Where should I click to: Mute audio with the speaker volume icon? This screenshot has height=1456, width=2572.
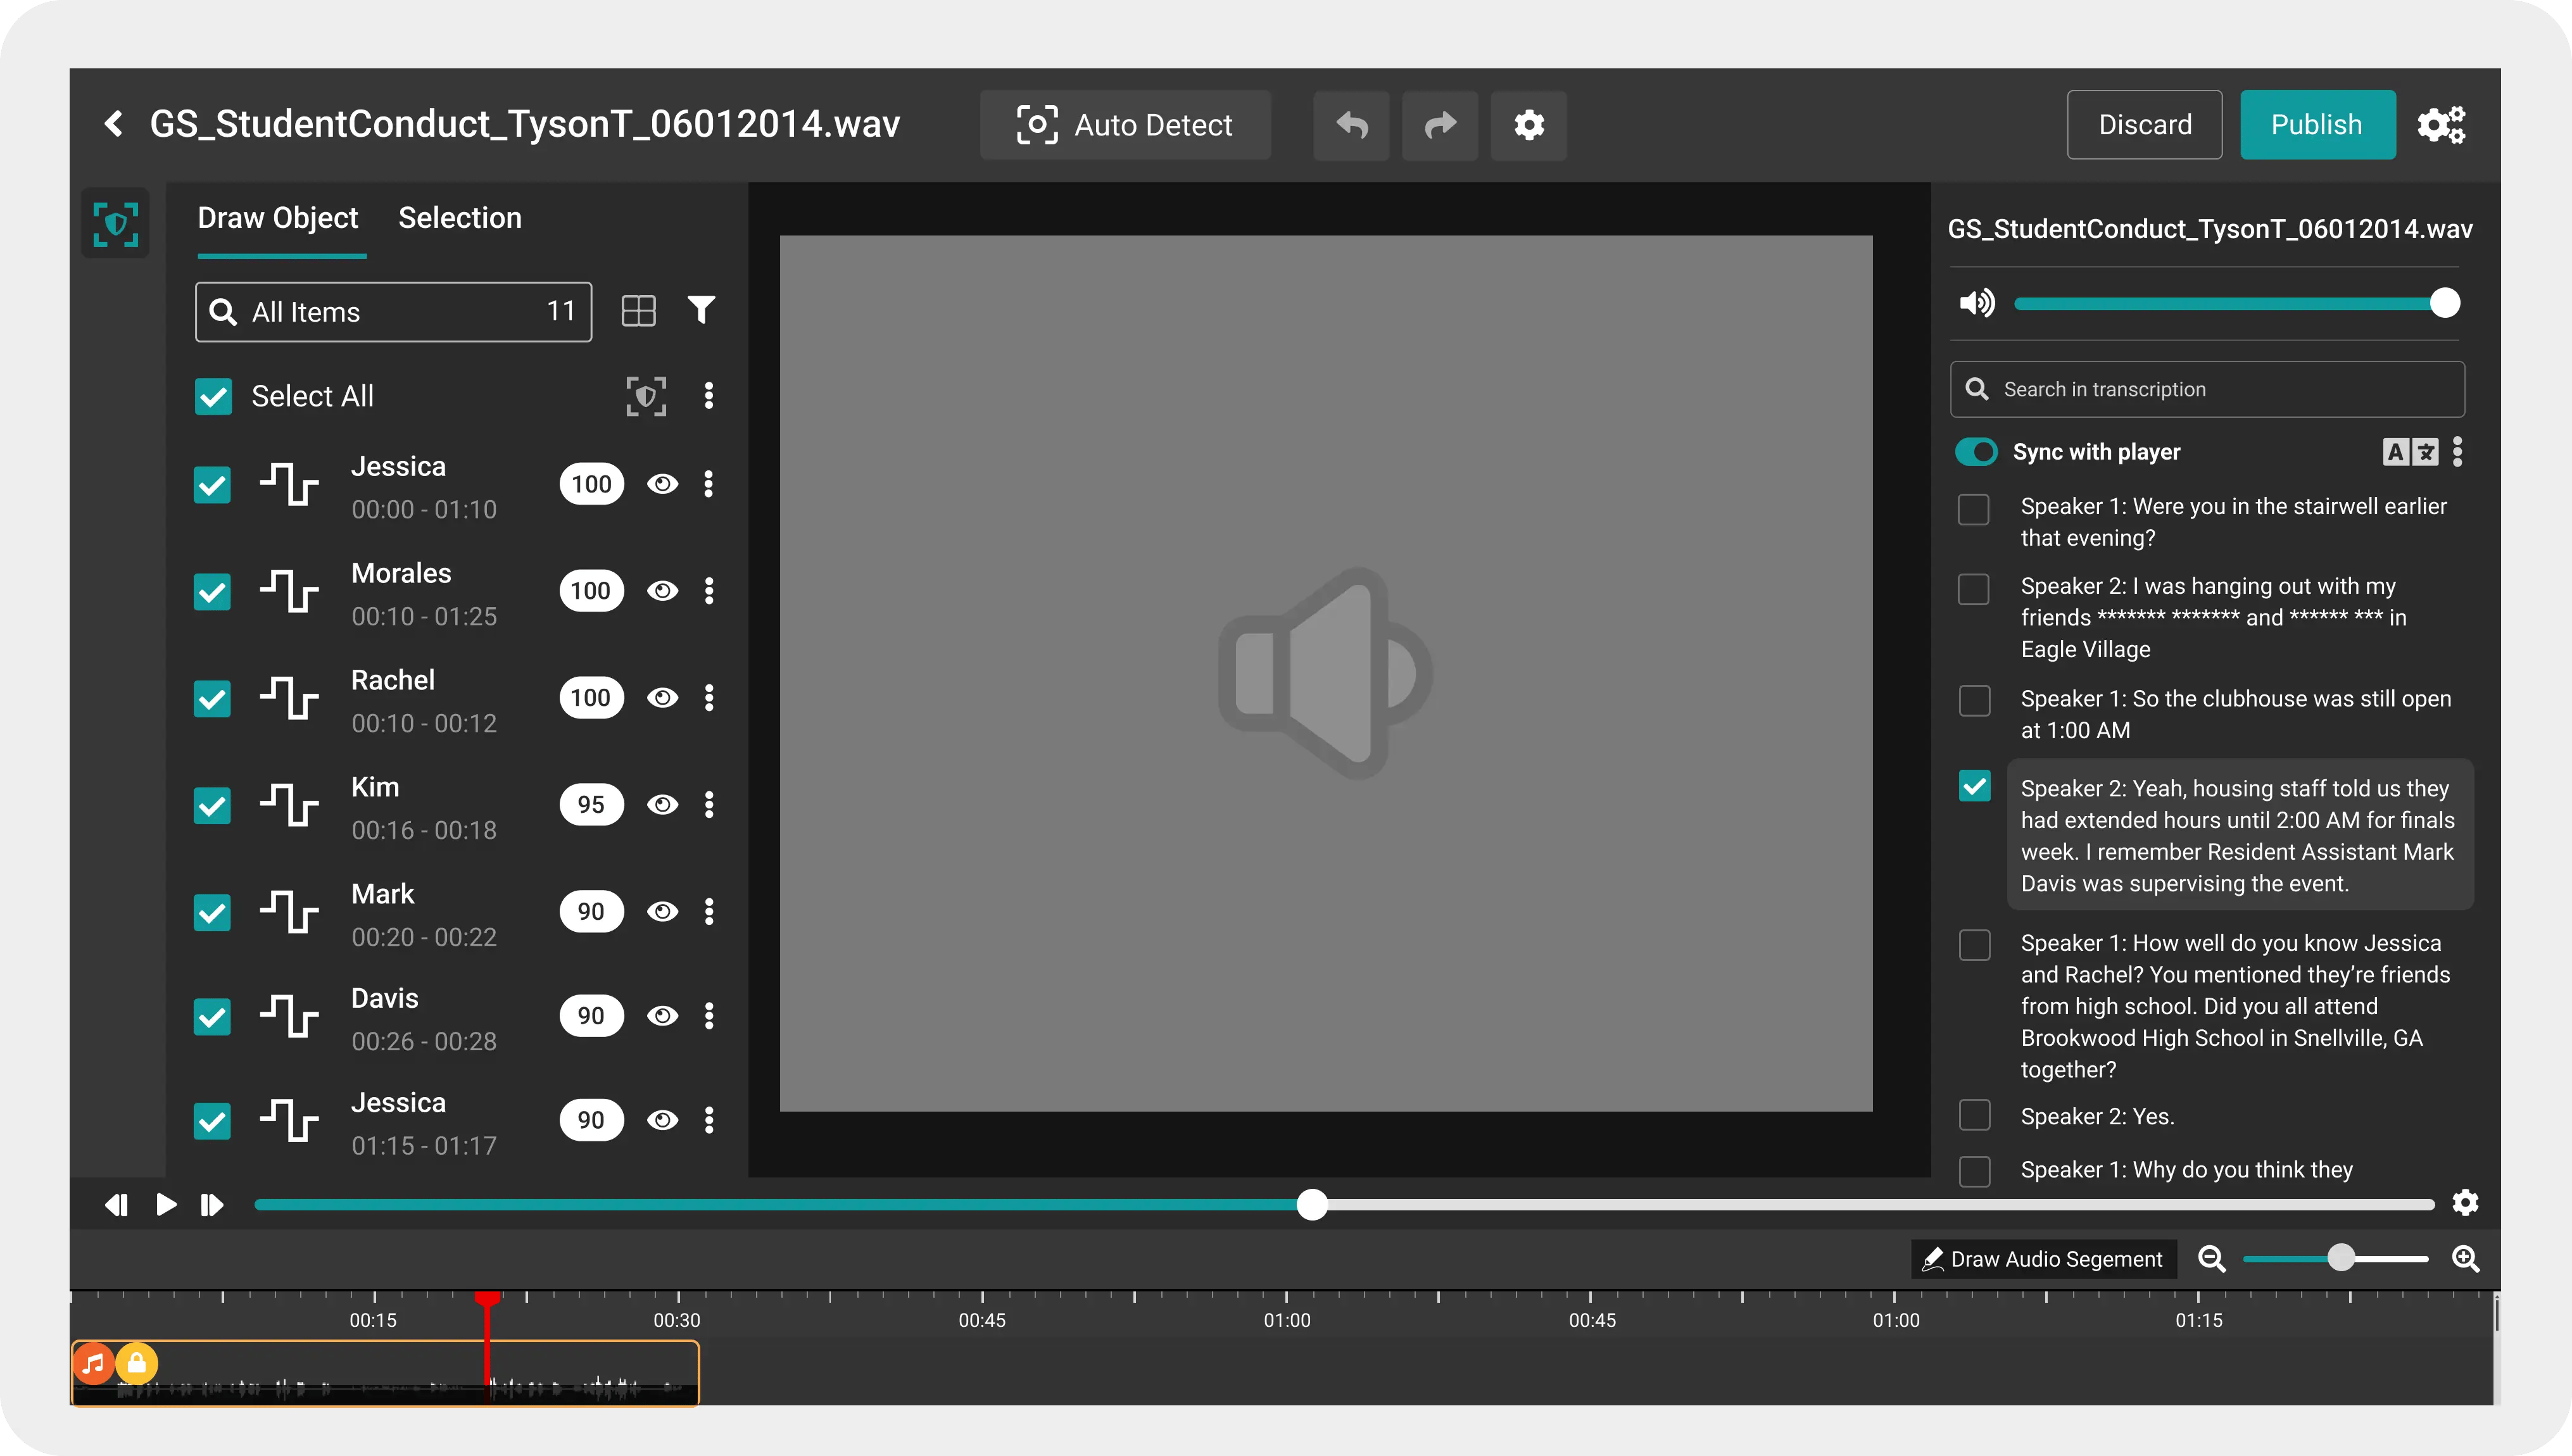tap(1977, 303)
